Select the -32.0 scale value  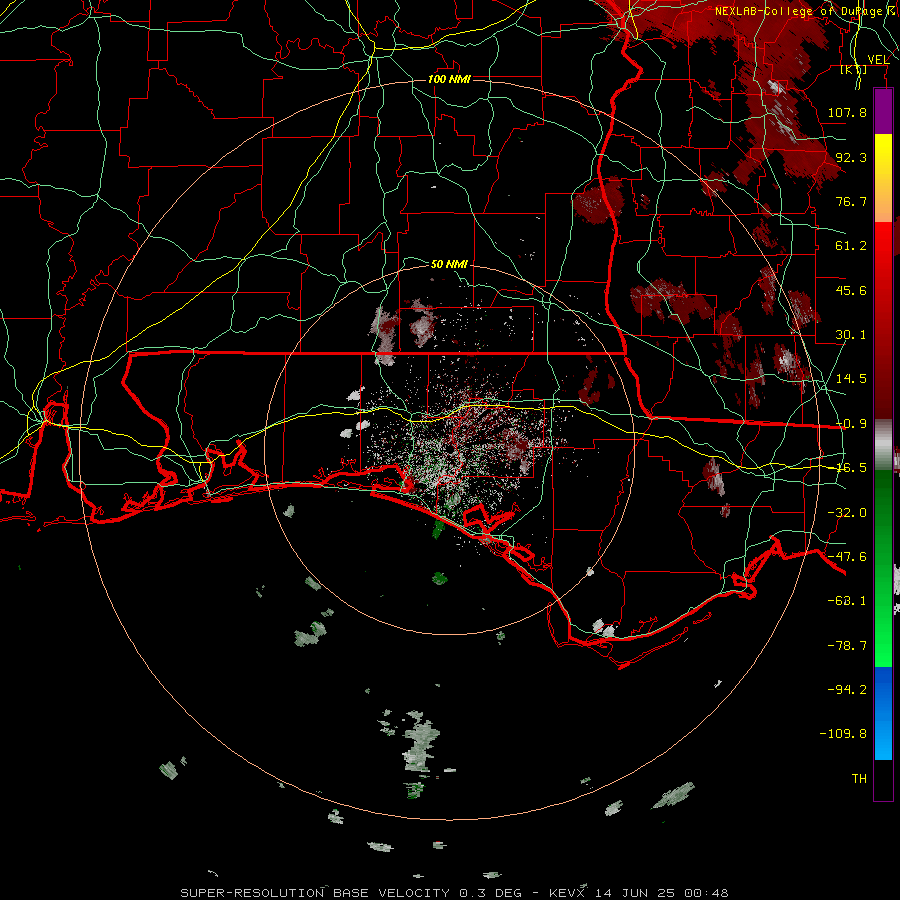[847, 513]
